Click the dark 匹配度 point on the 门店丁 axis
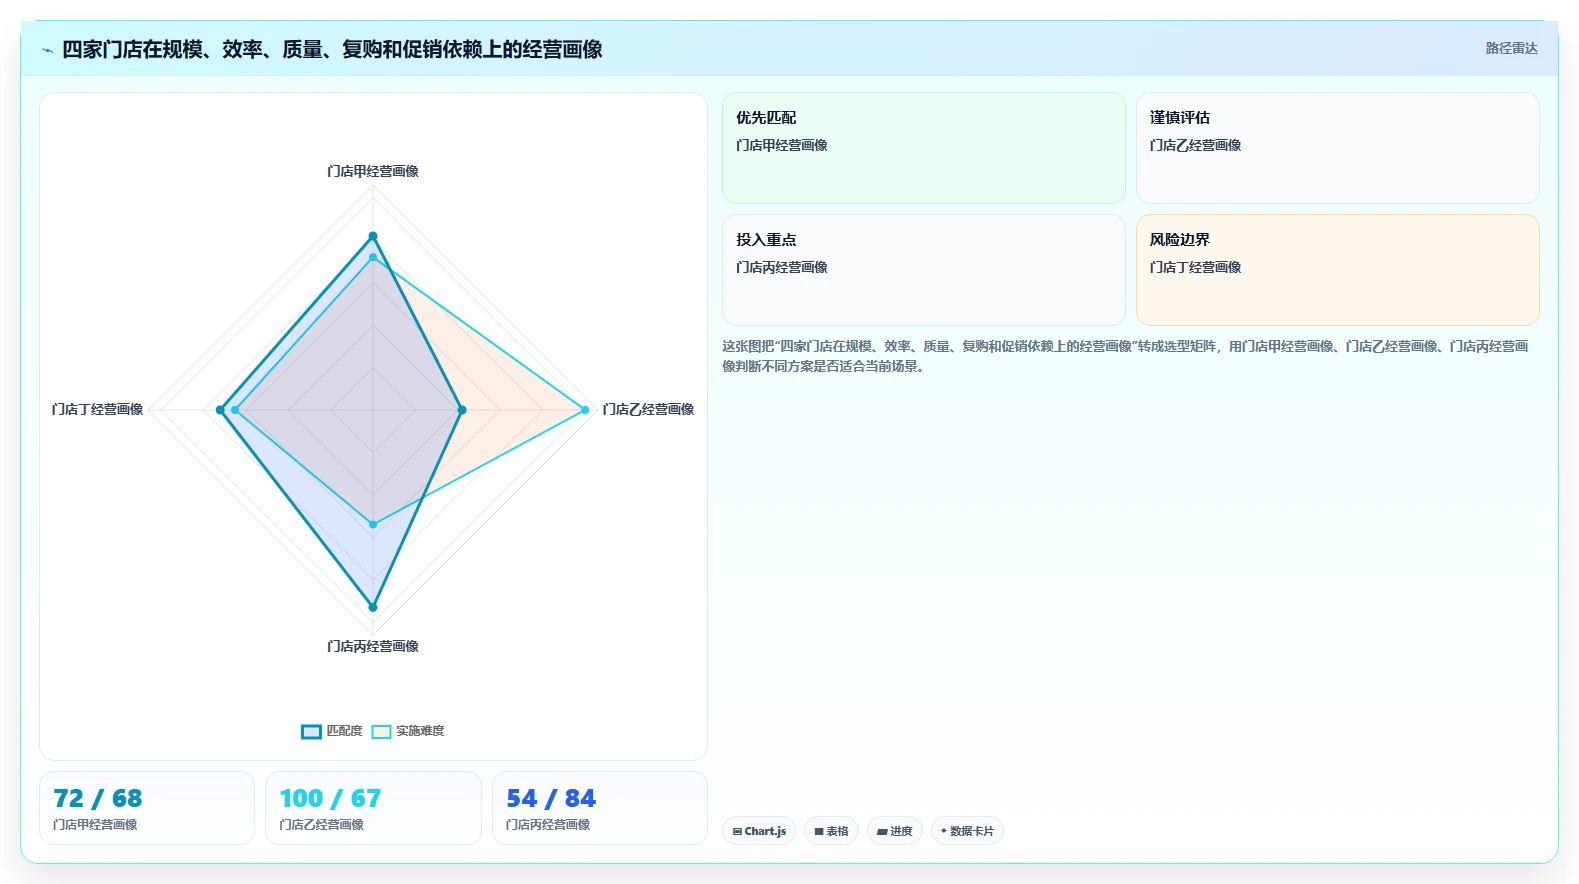Image resolution: width=1579 pixels, height=884 pixels. coord(221,410)
